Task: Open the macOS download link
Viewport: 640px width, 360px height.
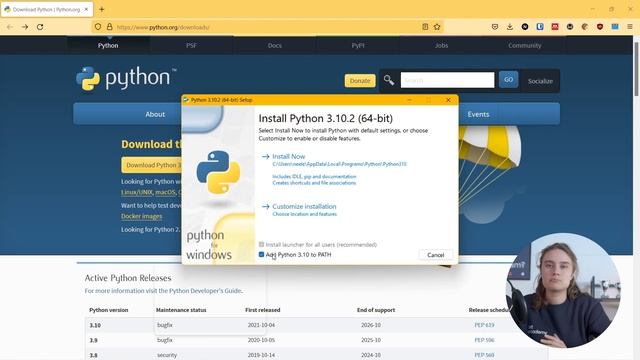Action: pyautogui.click(x=165, y=192)
